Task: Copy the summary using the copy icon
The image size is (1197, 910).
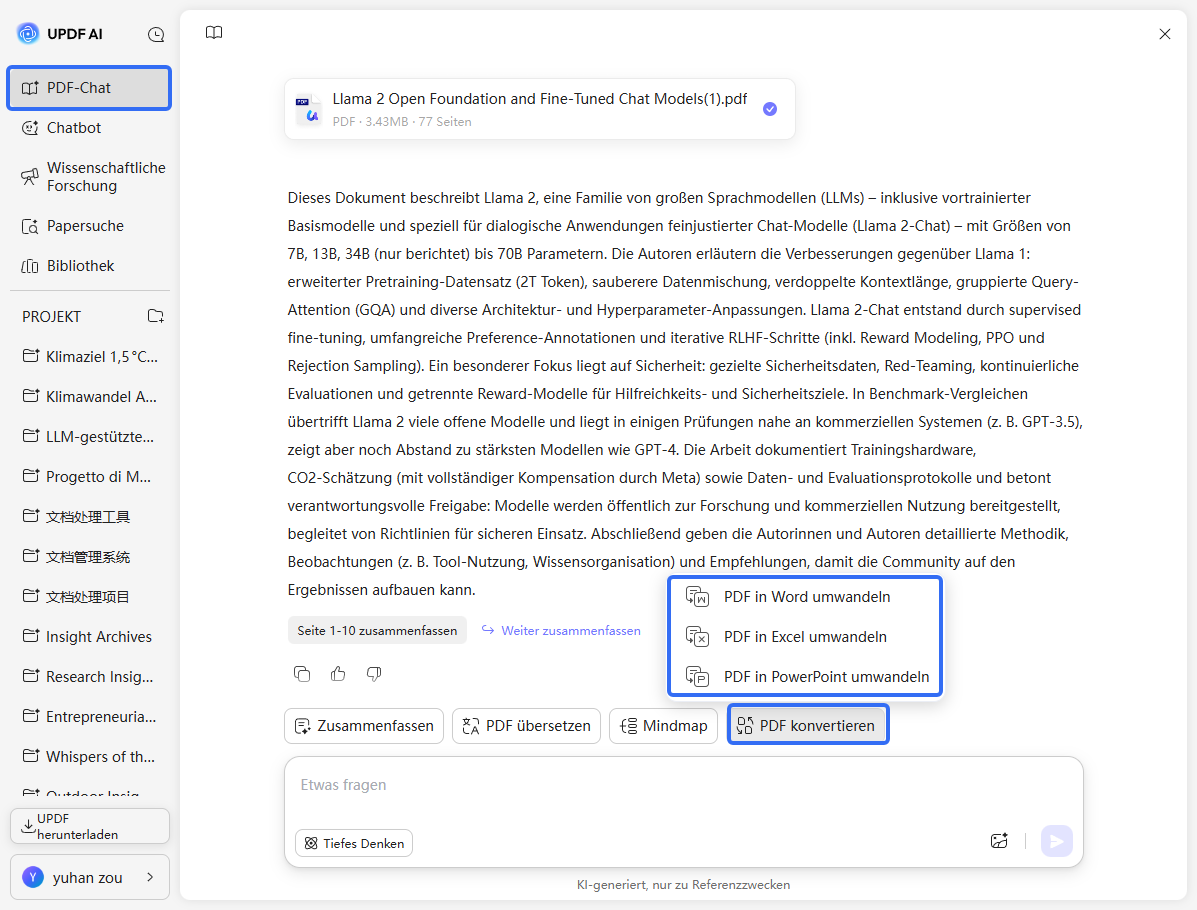Action: 302,673
